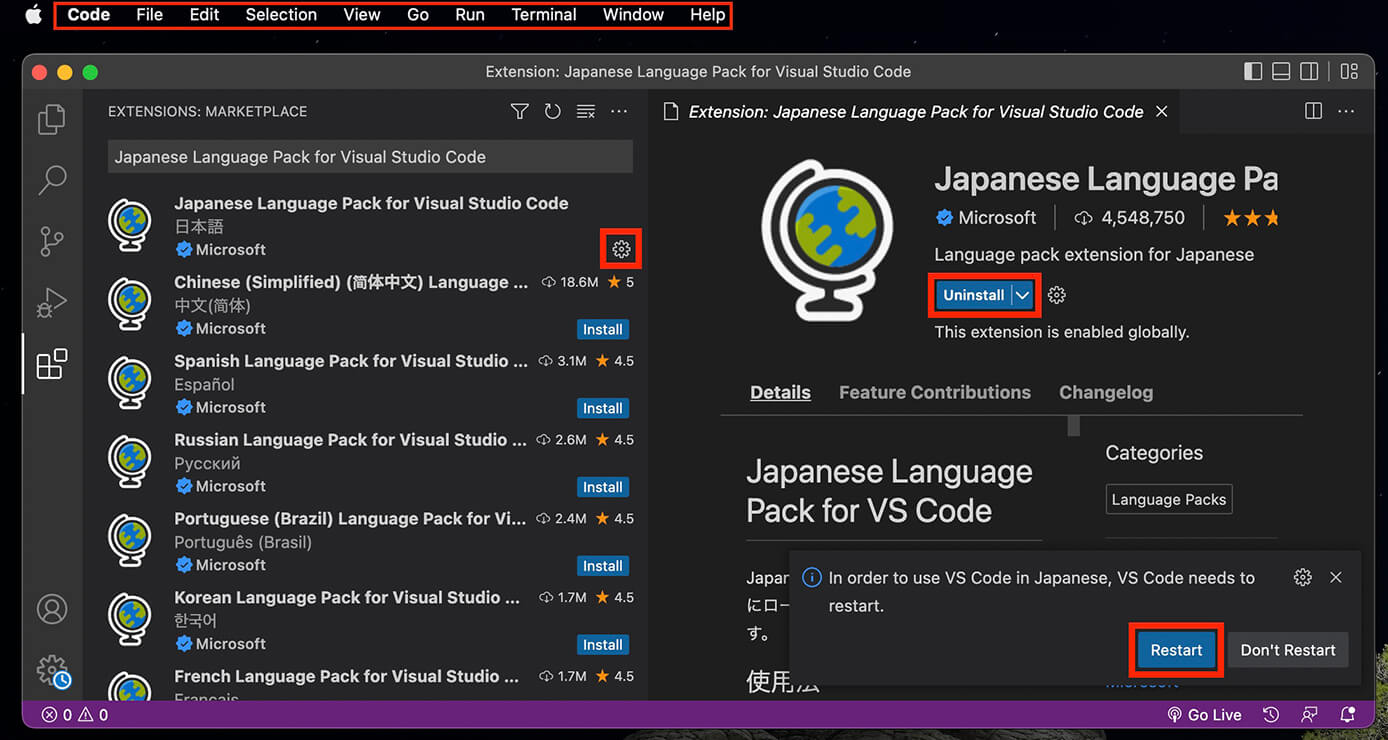Install Korean Language Pack
The image size is (1388, 740).
[603, 645]
